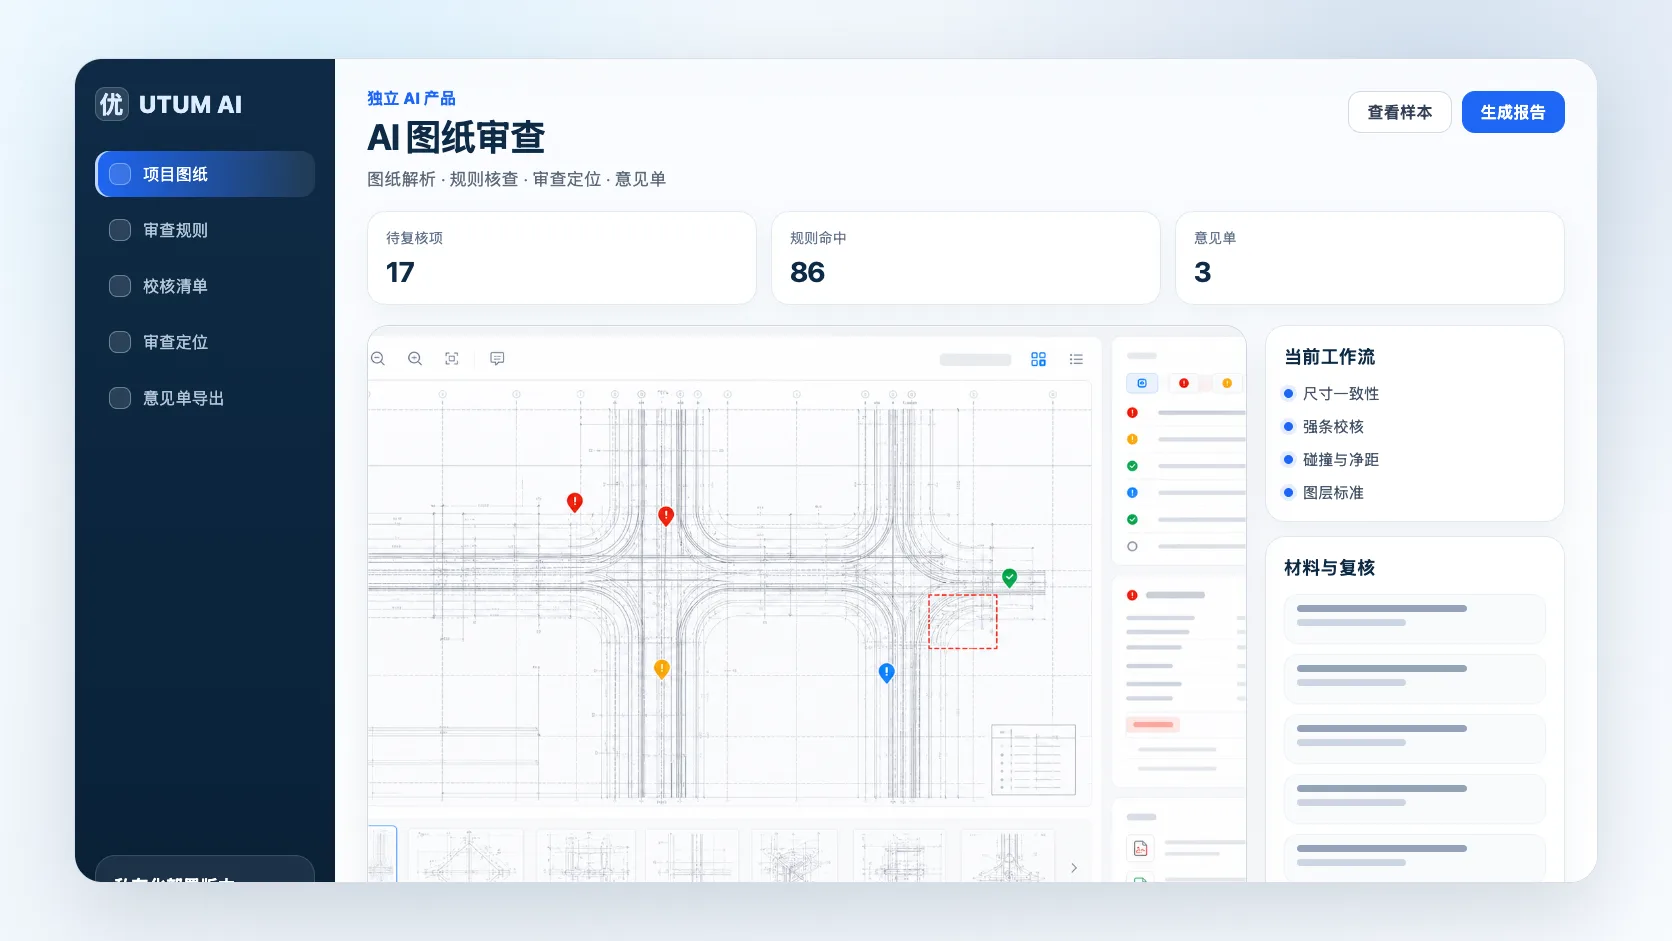Viewport: 1672px width, 941px height.
Task: Zoom out of the drawing viewer
Action: 378,359
